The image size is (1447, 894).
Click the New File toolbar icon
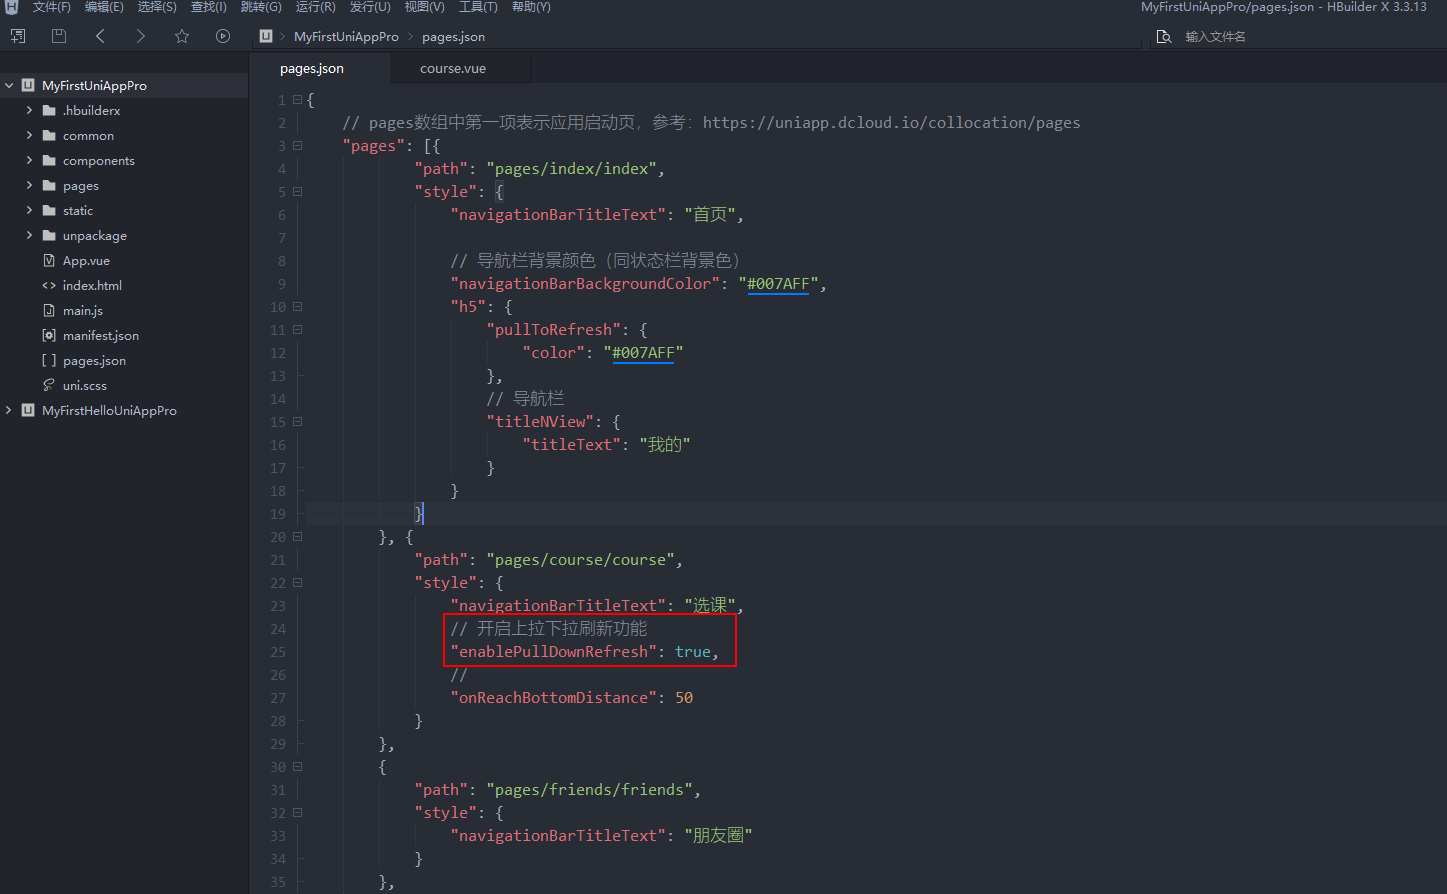coord(18,36)
